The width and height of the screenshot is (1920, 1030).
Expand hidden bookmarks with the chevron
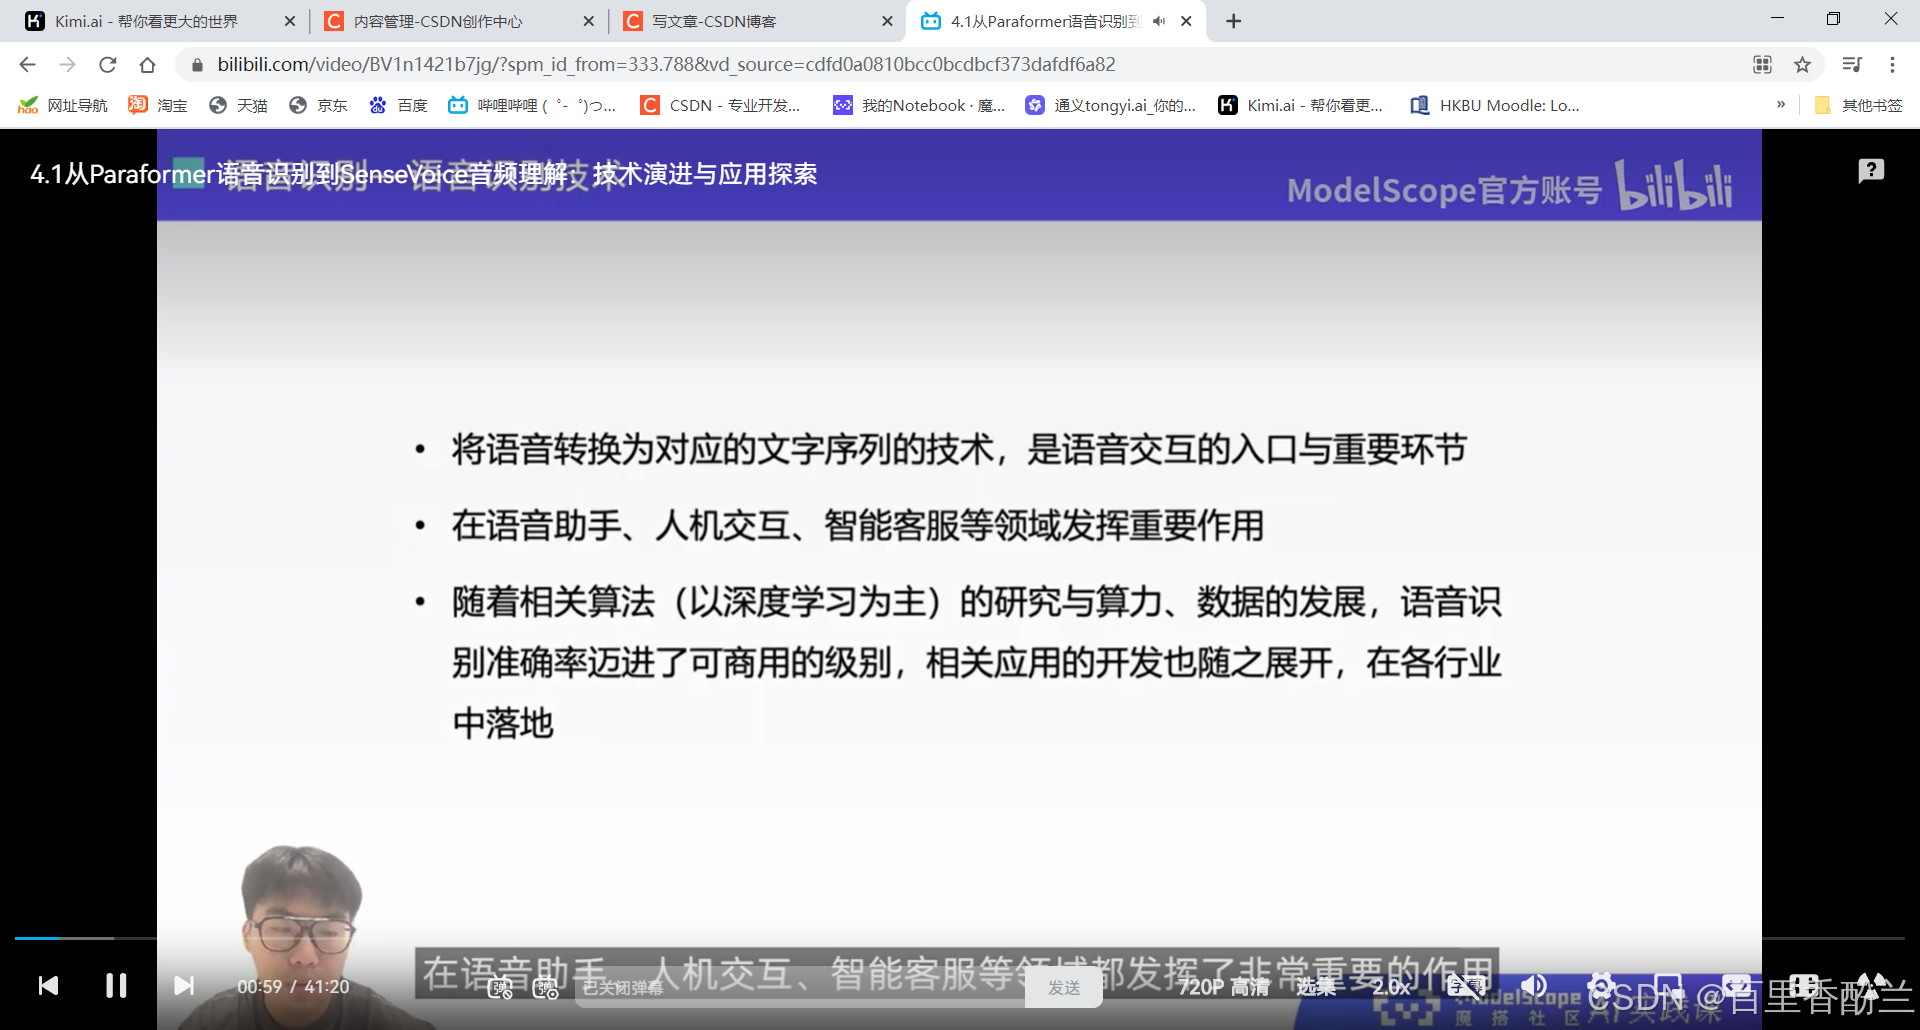tap(1781, 104)
